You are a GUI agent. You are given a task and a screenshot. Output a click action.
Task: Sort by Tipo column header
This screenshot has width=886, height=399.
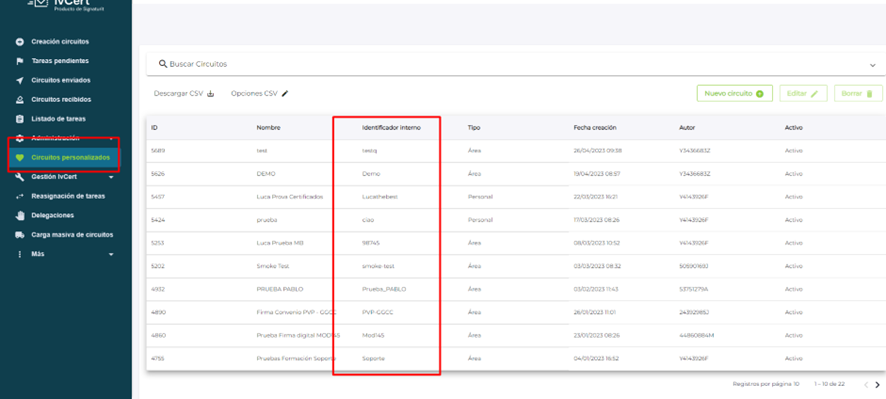[x=474, y=128]
